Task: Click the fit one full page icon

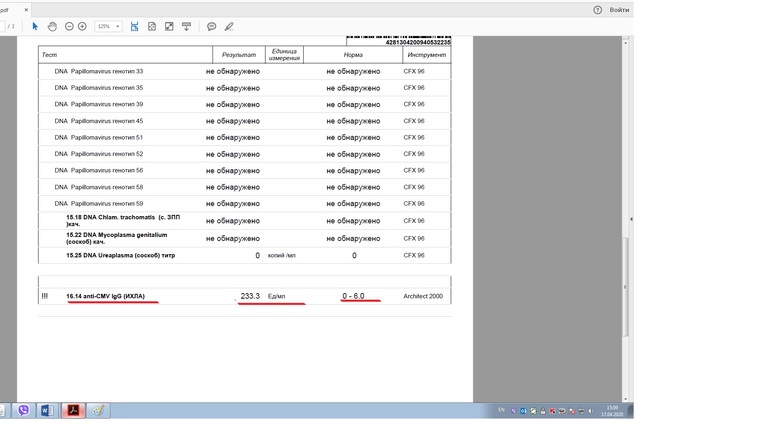Action: 152,26
